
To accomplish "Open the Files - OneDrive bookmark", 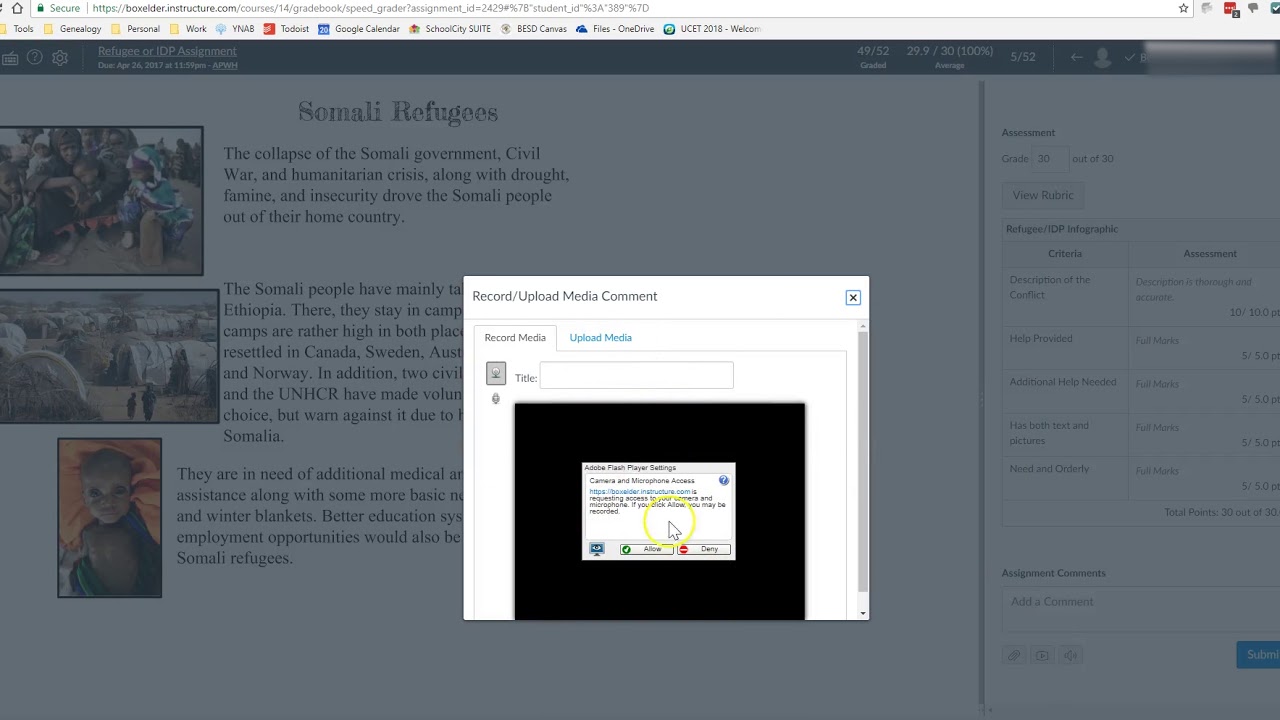I will [x=615, y=29].
